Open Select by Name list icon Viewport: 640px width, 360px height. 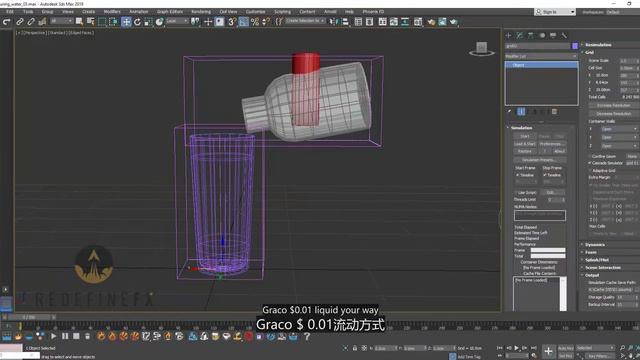[90, 22]
